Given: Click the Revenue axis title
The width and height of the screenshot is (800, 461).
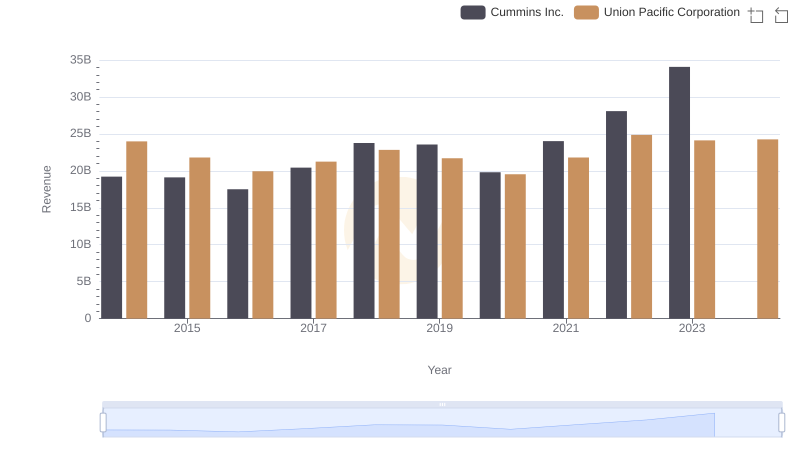Looking at the screenshot, I should click(46, 189).
